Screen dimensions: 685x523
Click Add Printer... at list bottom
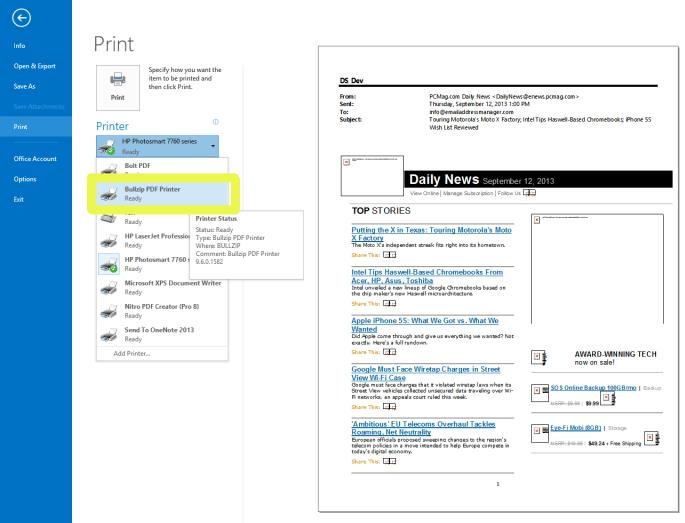(131, 353)
